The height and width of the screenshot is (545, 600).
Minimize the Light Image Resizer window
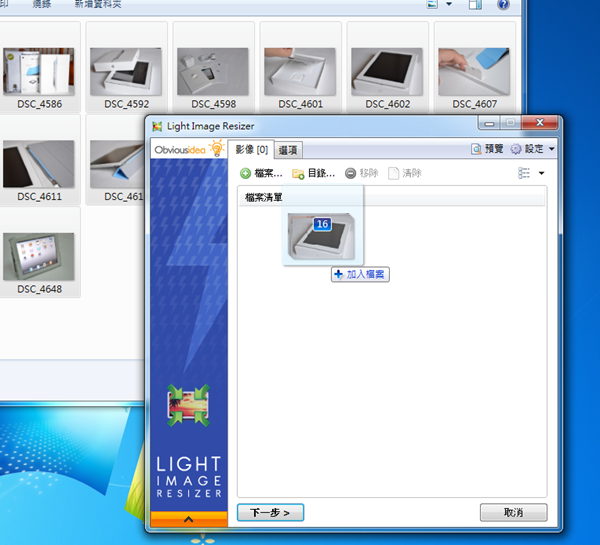click(489, 123)
